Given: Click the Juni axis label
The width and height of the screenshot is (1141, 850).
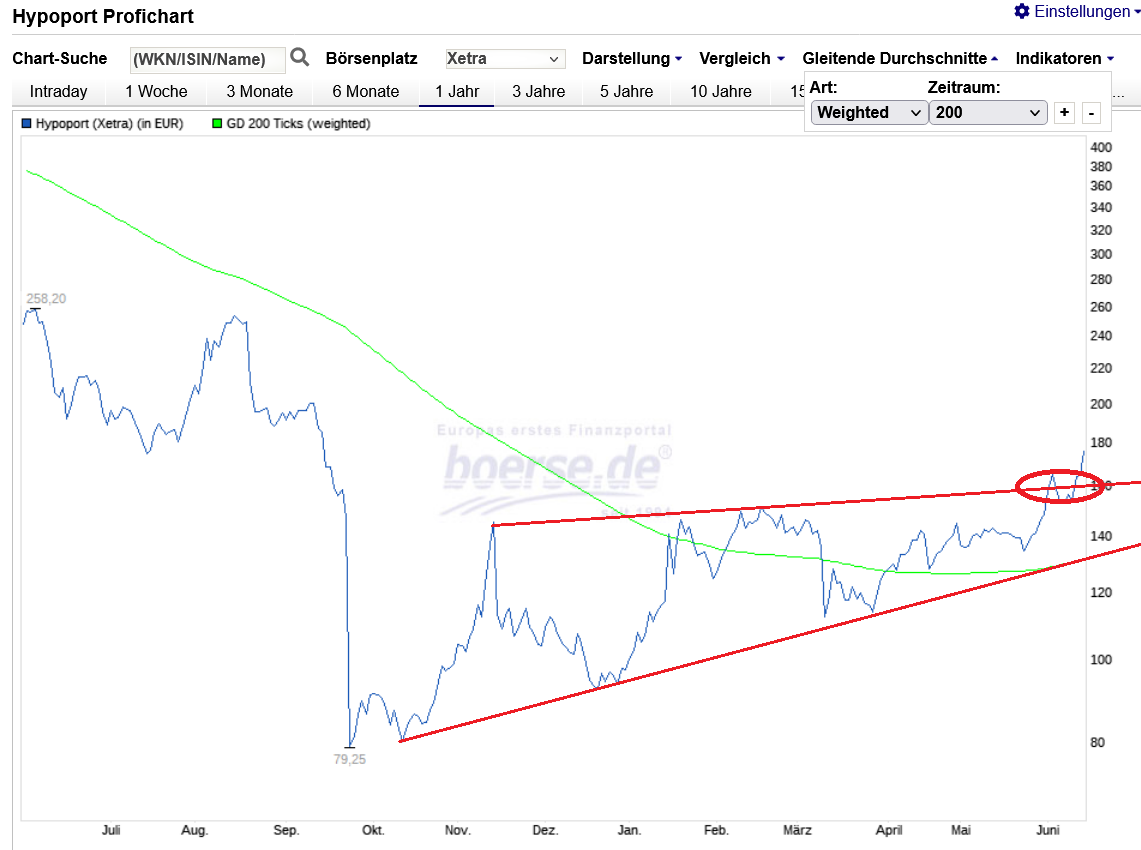Looking at the screenshot, I should pyautogui.click(x=1048, y=830).
